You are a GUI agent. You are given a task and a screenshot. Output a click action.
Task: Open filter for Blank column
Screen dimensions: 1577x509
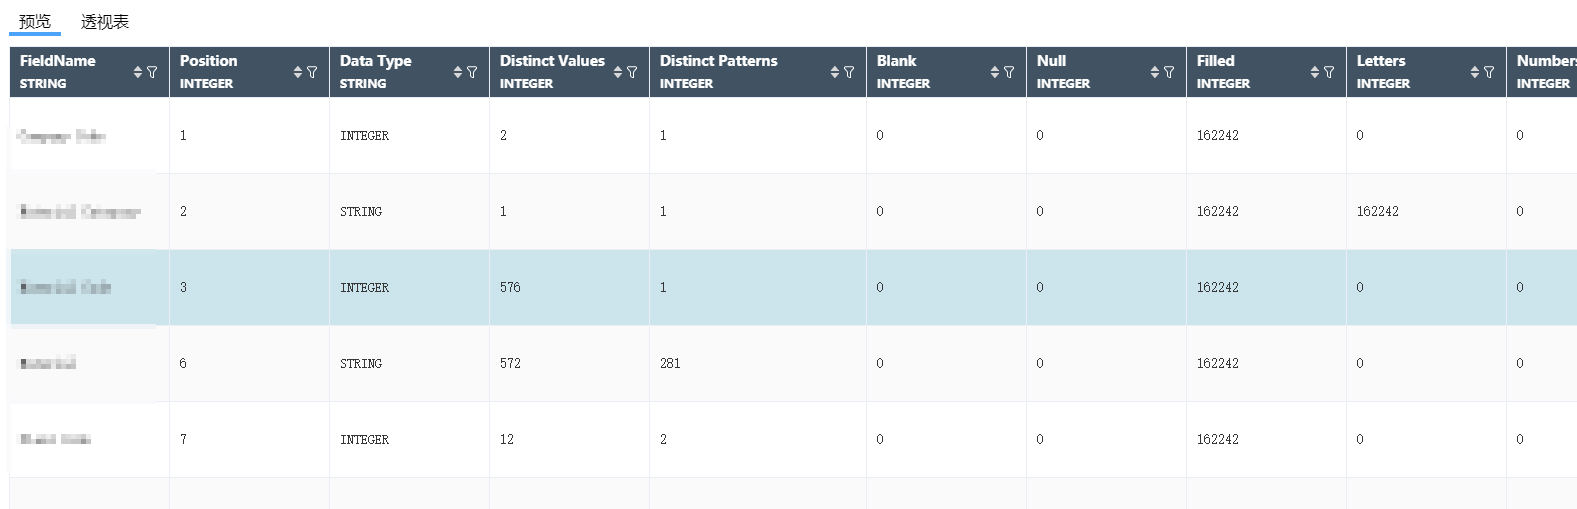[1009, 72]
